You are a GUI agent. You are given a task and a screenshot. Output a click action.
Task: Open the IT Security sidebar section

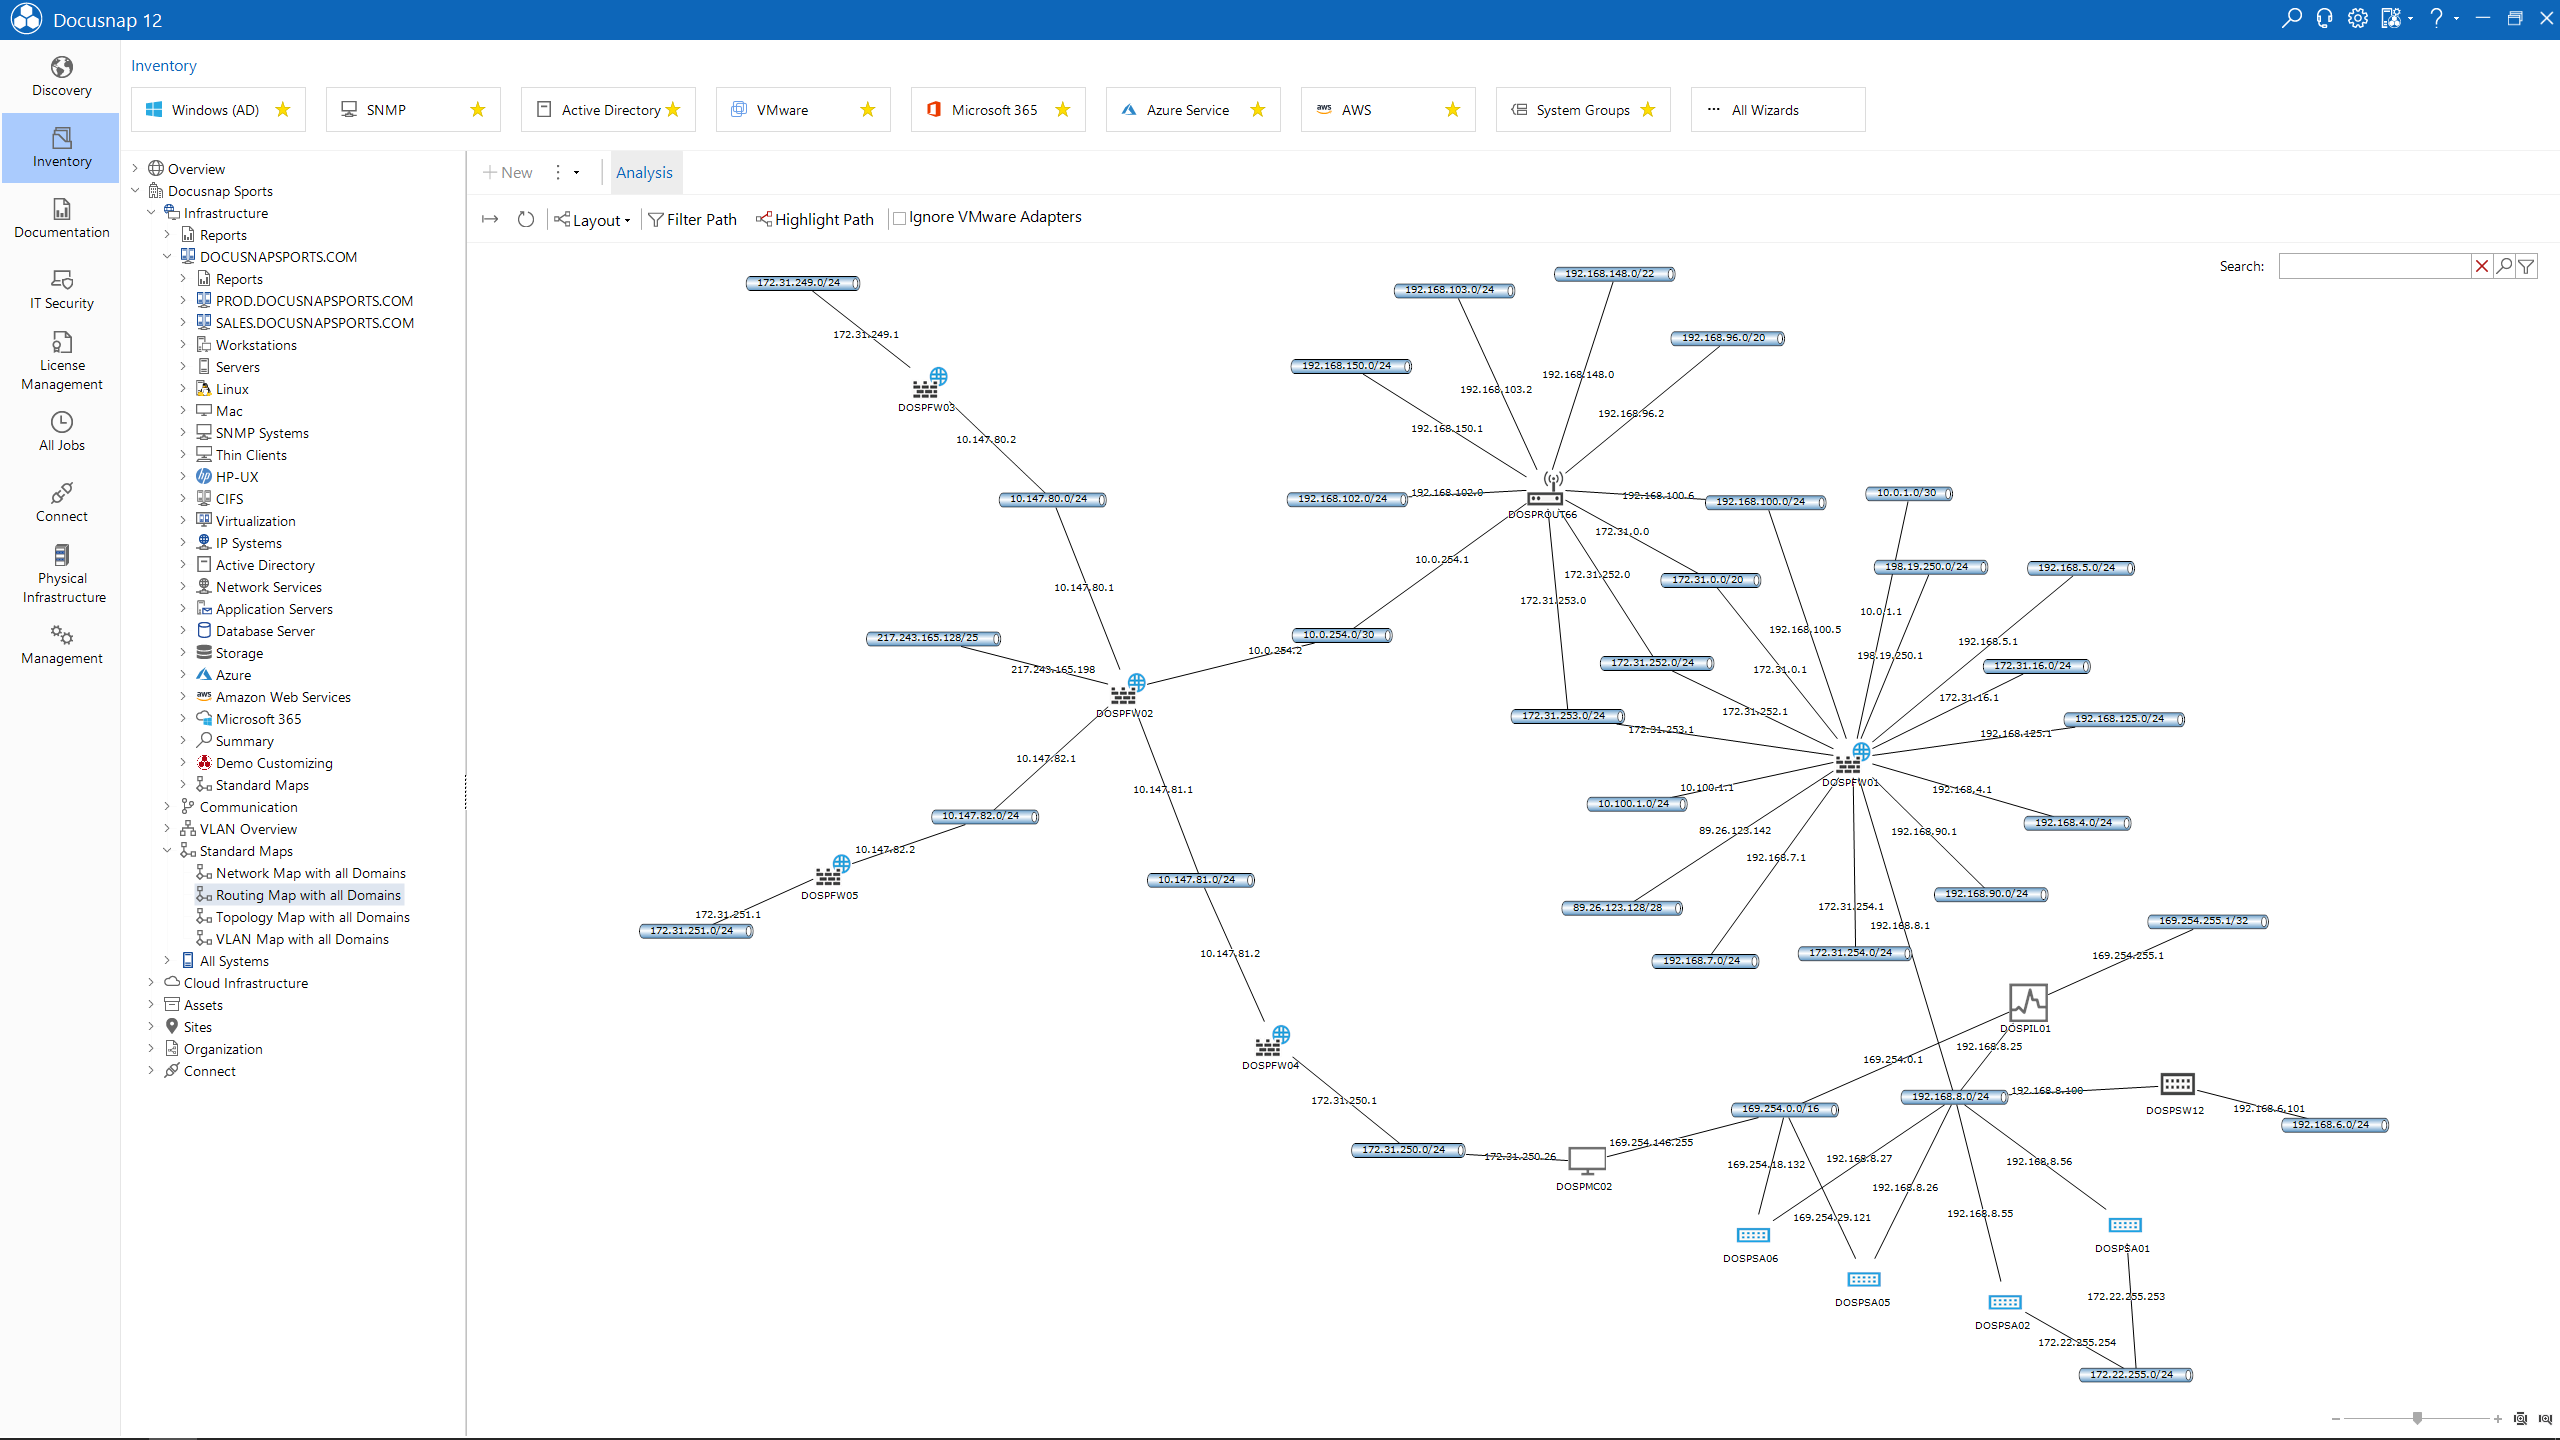[61, 289]
